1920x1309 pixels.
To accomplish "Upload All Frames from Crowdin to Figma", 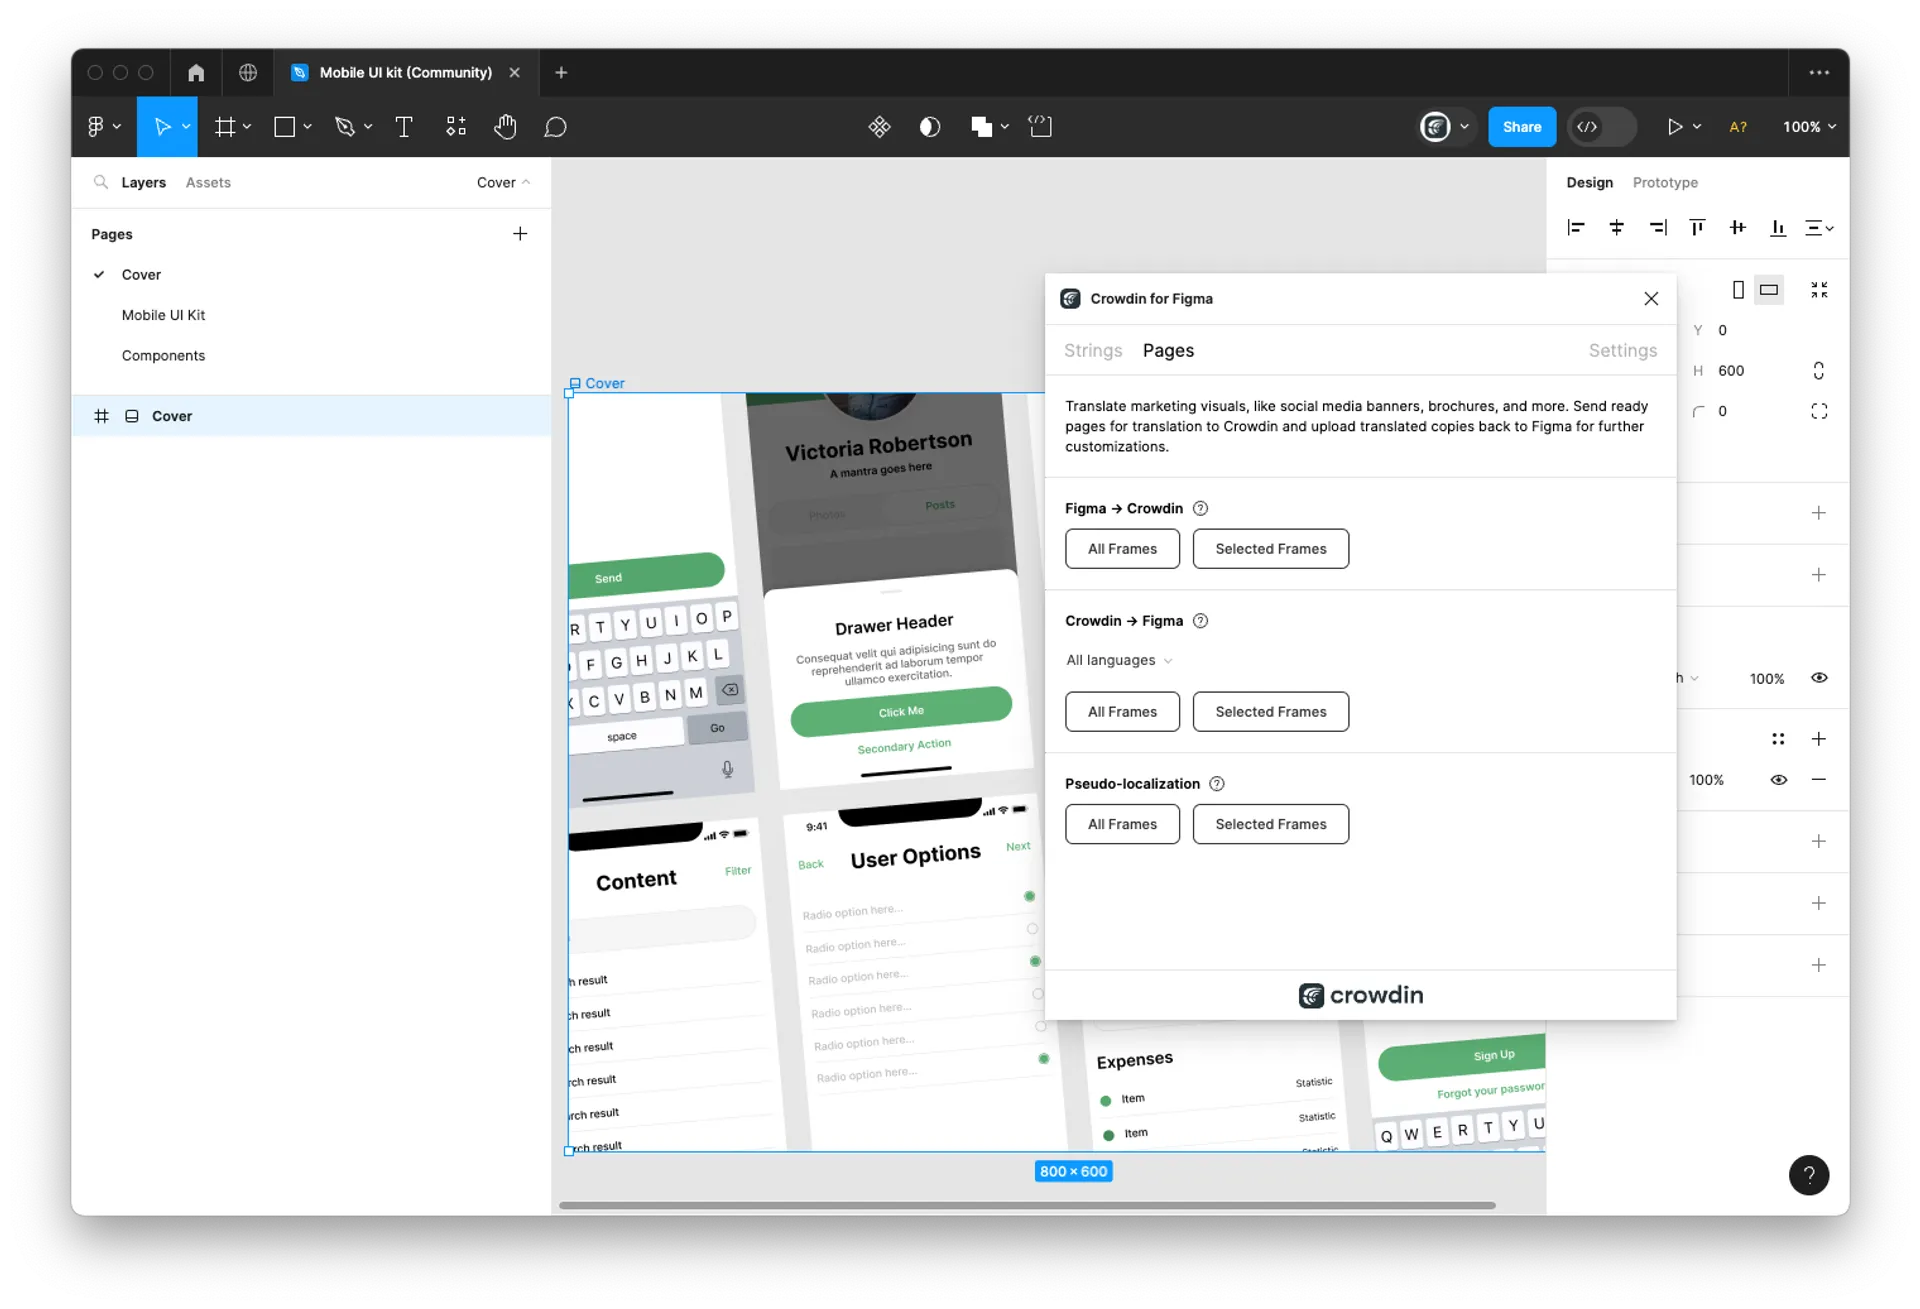I will coord(1122,712).
